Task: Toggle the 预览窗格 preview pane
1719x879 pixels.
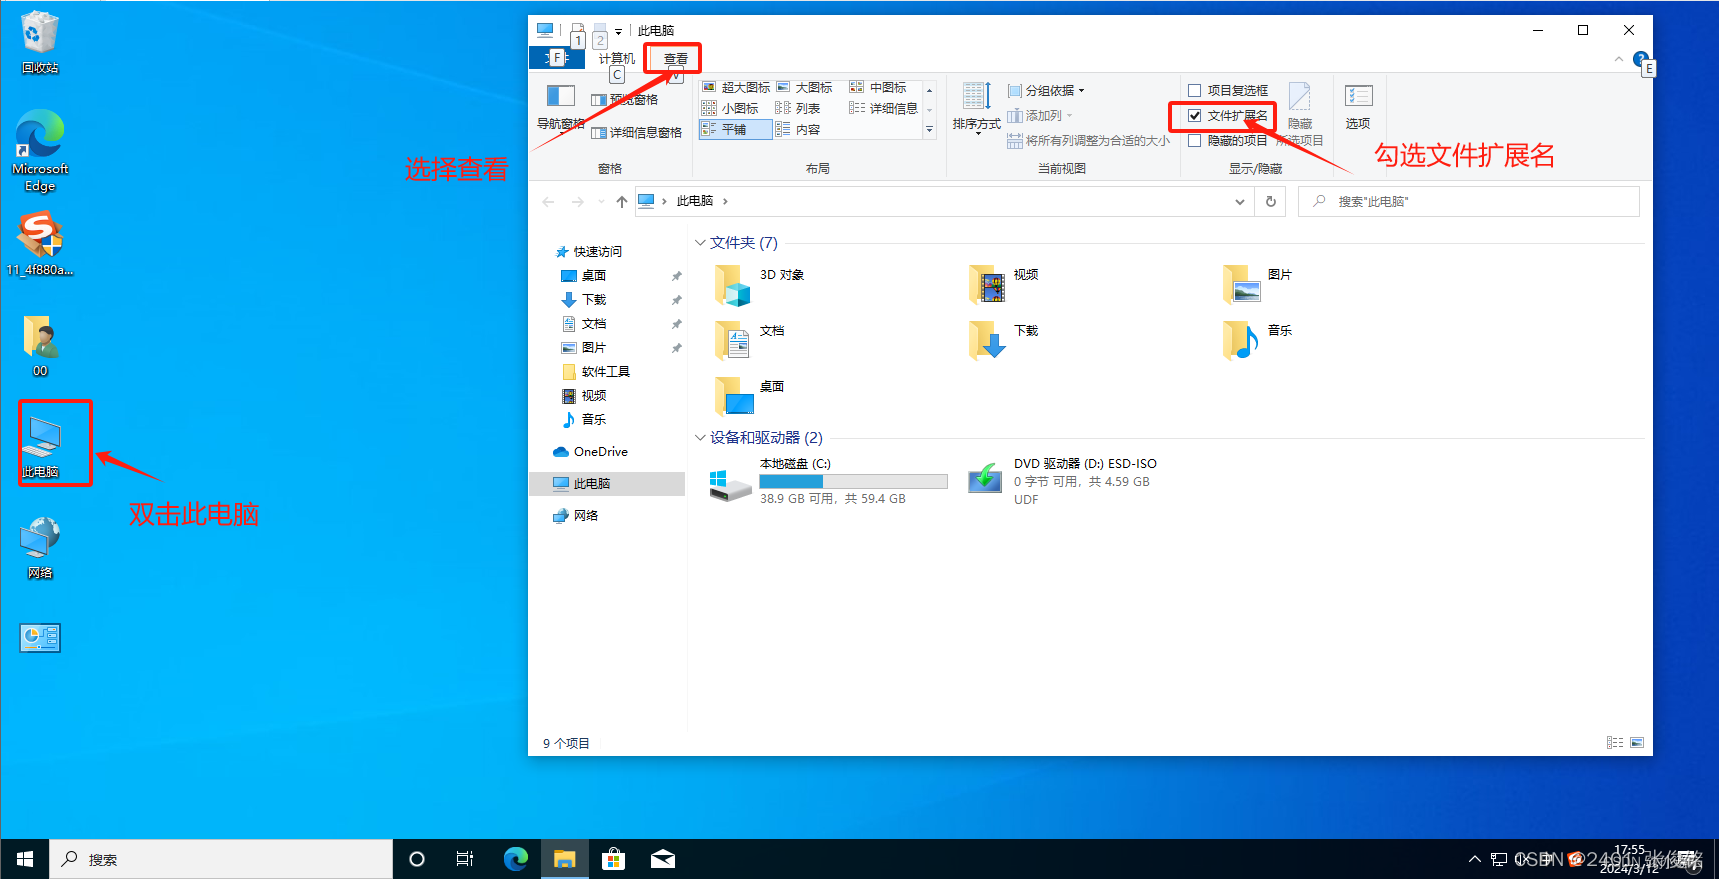Action: click(625, 100)
